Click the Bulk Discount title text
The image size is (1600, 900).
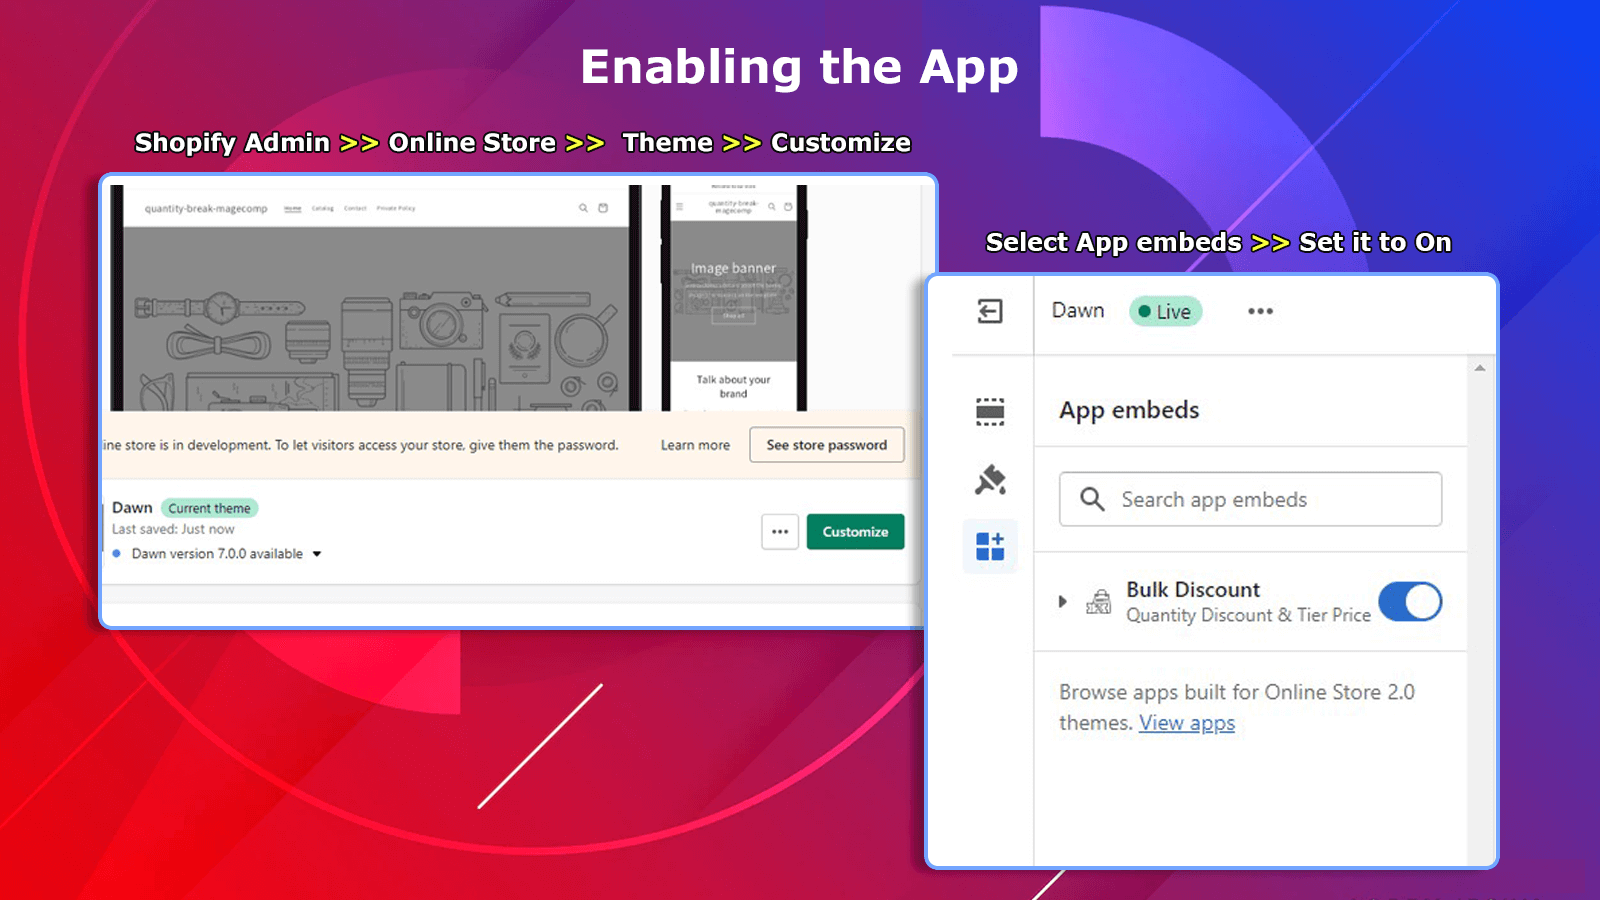click(x=1193, y=589)
